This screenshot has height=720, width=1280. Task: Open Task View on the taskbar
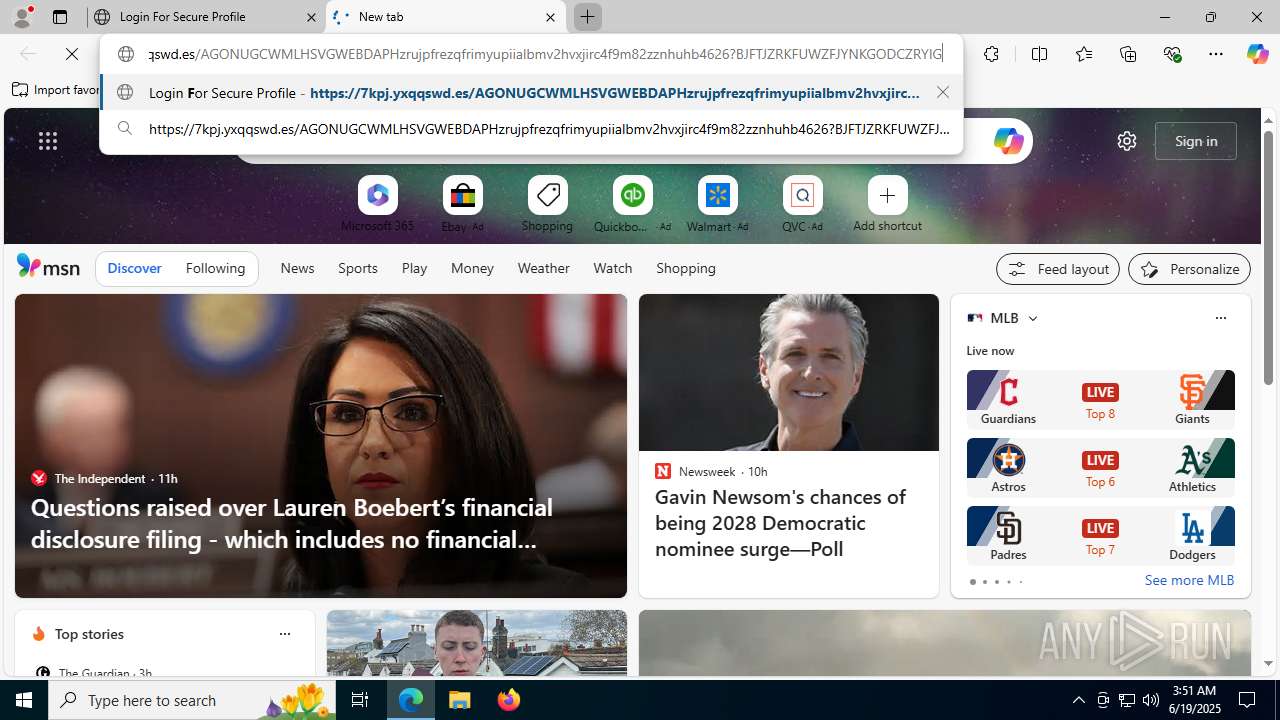pos(360,700)
